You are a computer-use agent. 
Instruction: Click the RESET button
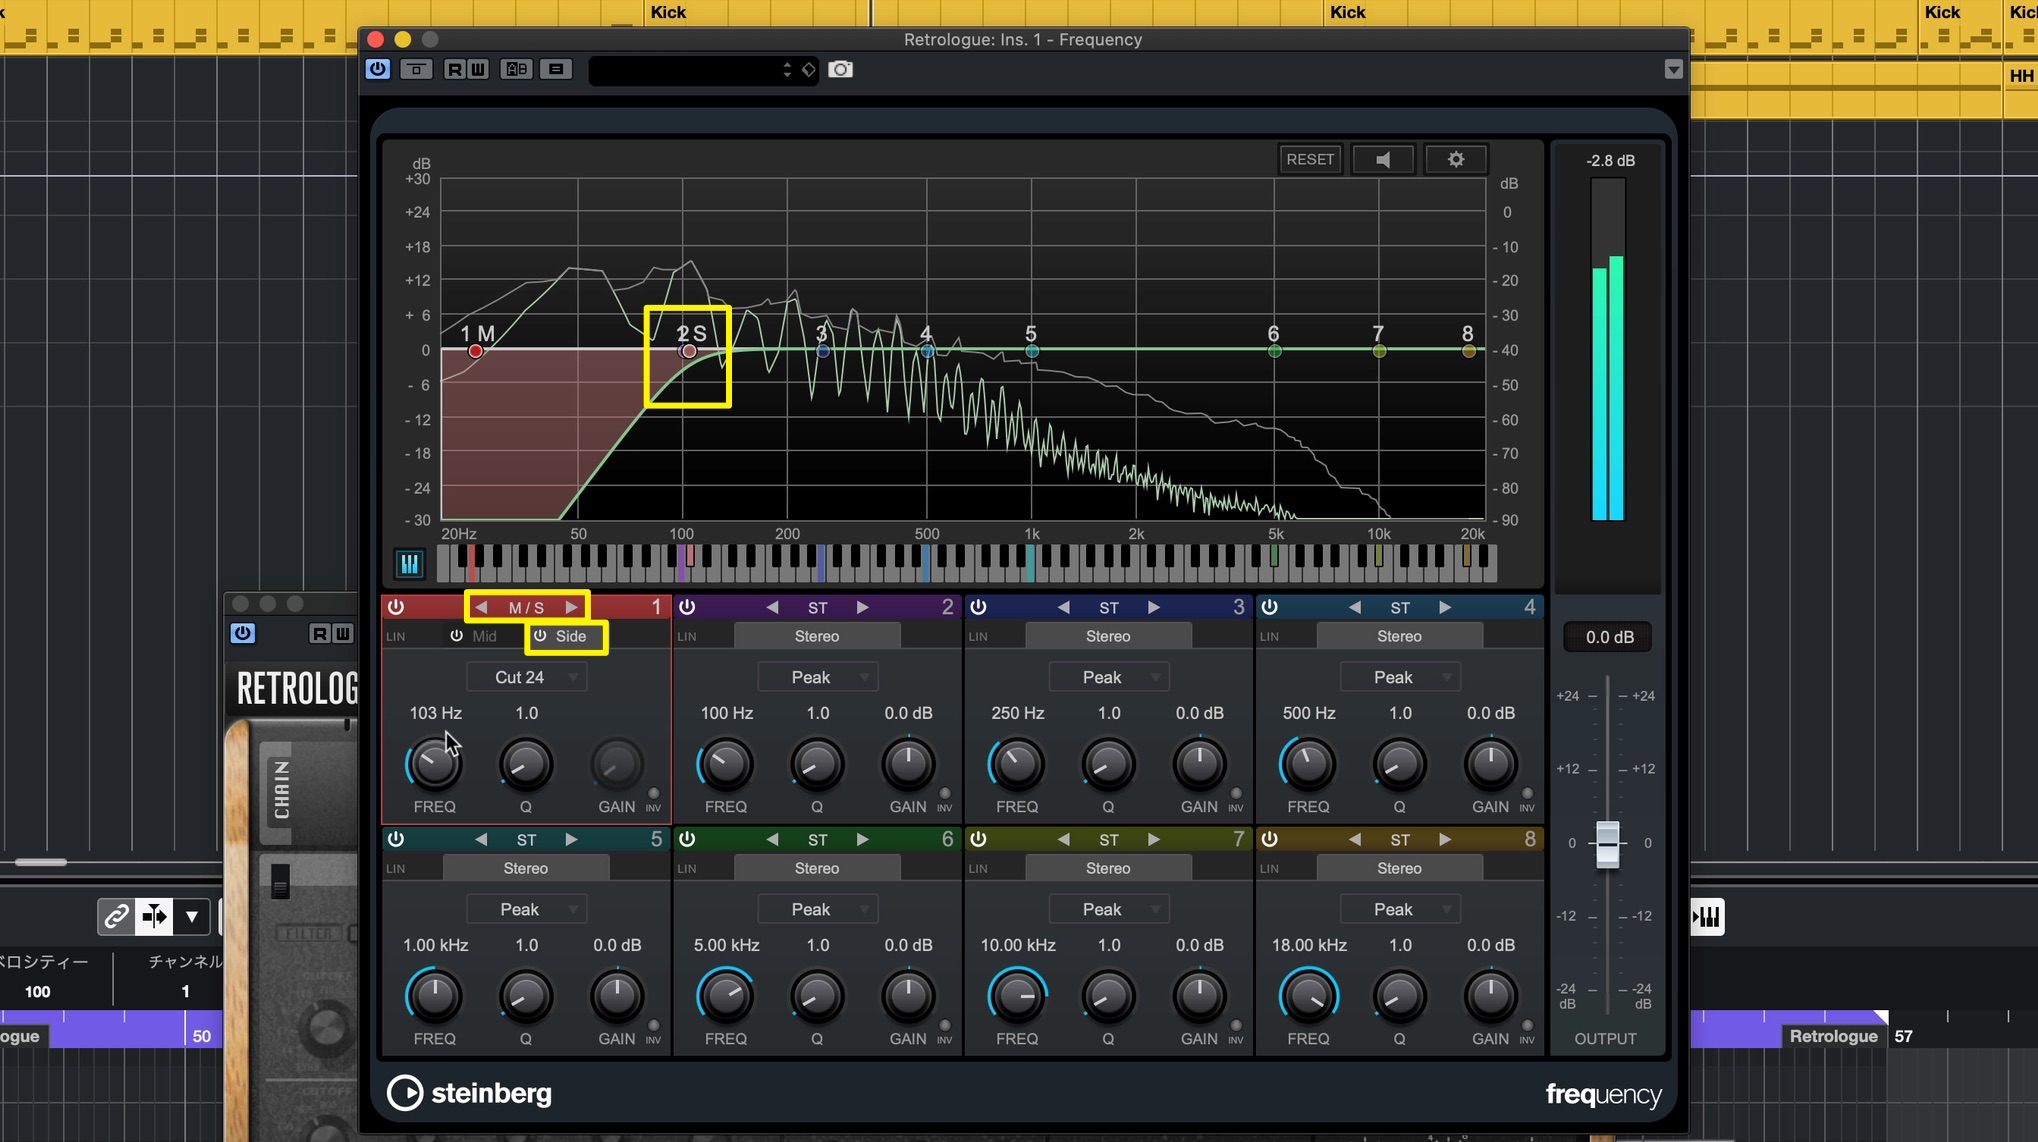[x=1310, y=159]
